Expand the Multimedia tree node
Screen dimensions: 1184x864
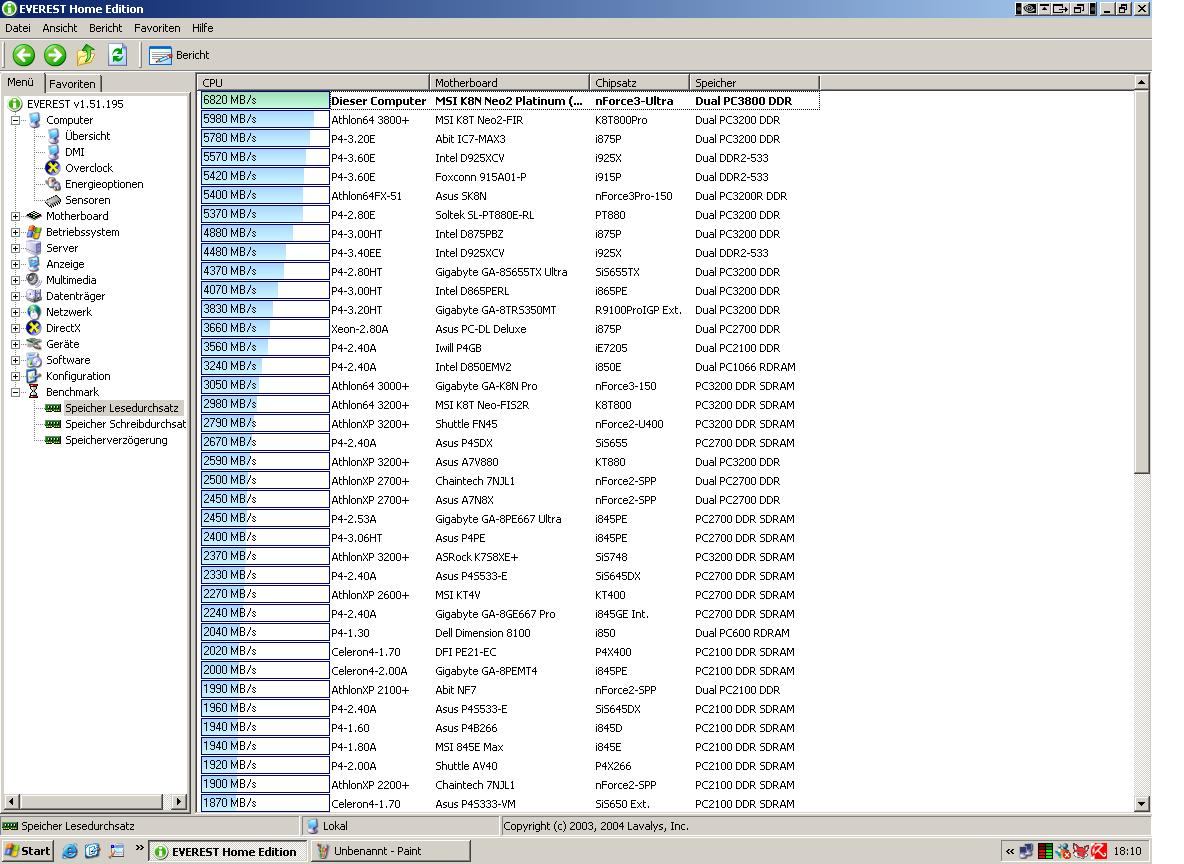tap(15, 280)
